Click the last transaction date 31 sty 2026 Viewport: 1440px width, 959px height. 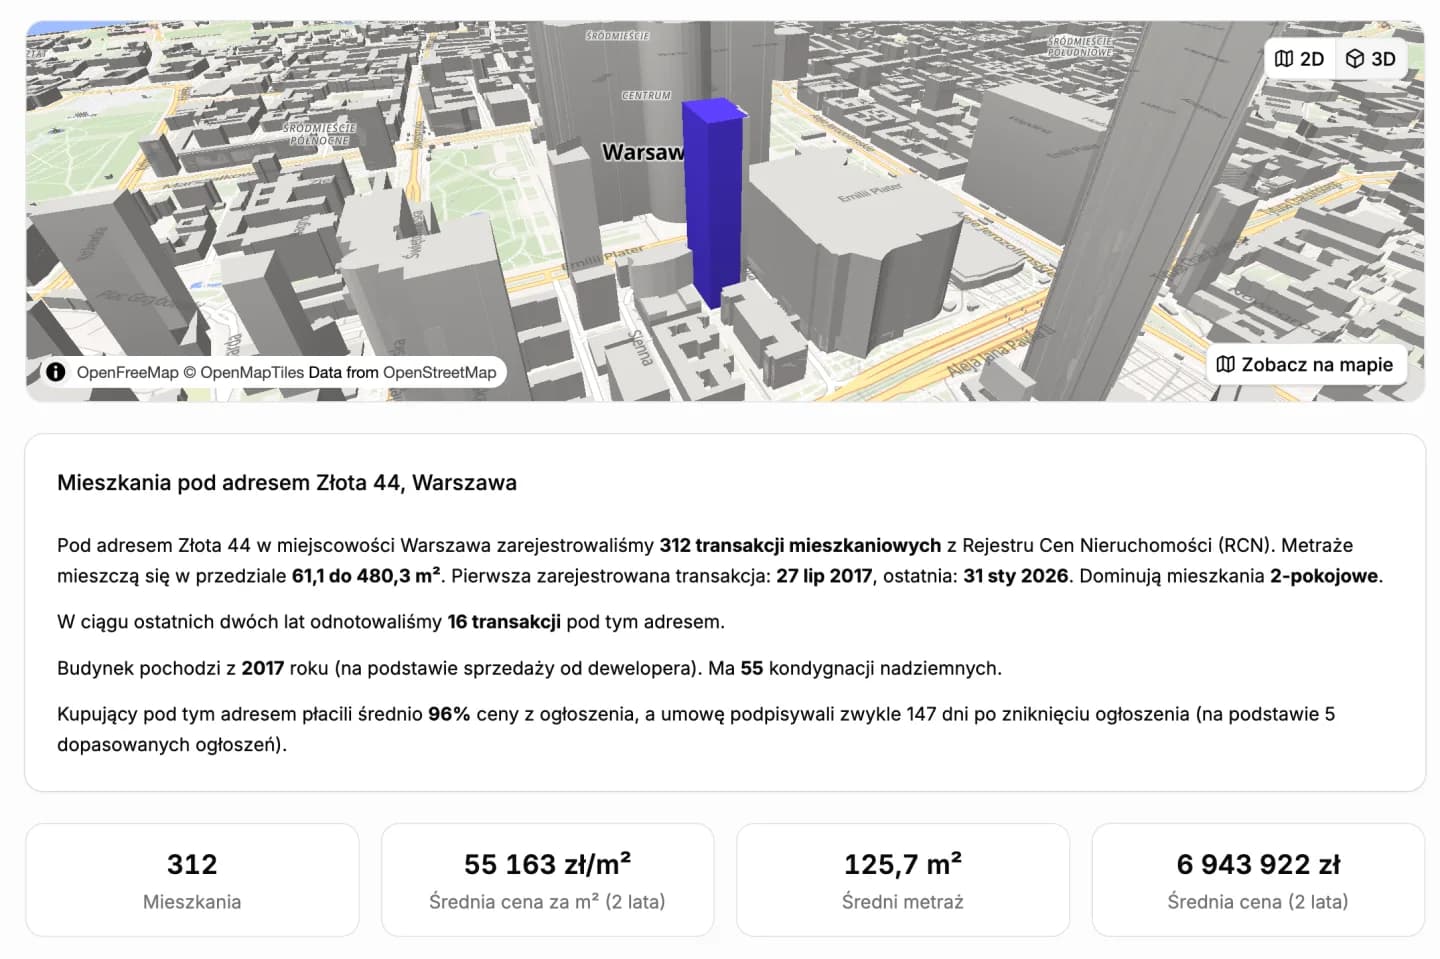1016,576
